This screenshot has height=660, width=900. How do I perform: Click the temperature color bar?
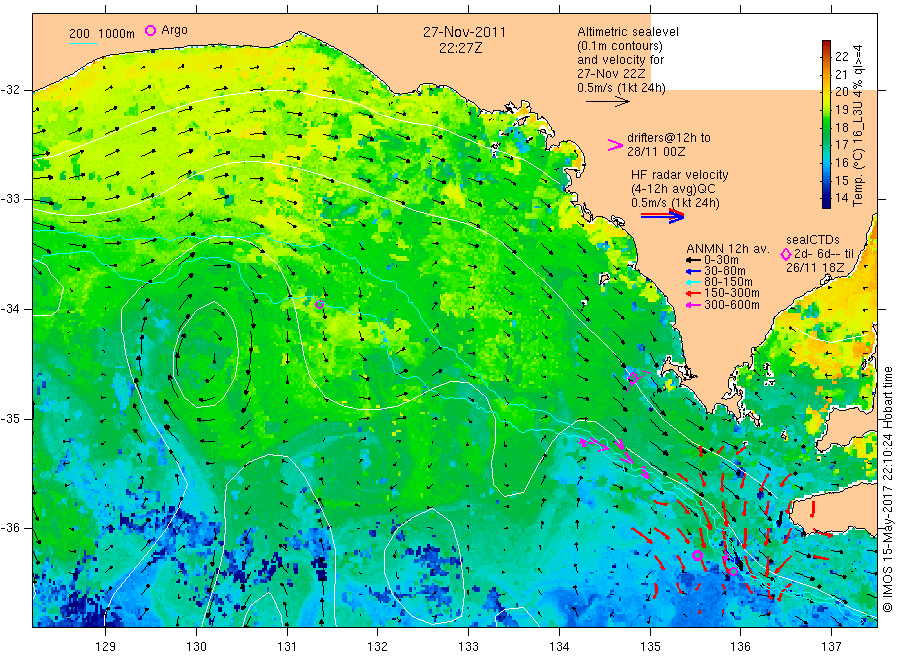826,124
